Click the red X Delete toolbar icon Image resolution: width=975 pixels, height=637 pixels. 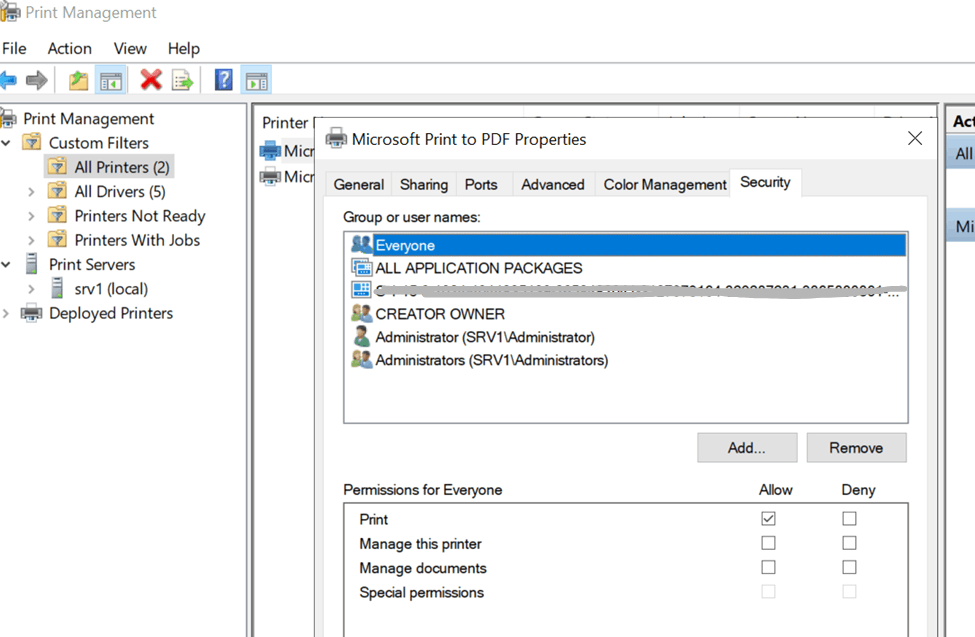150,80
